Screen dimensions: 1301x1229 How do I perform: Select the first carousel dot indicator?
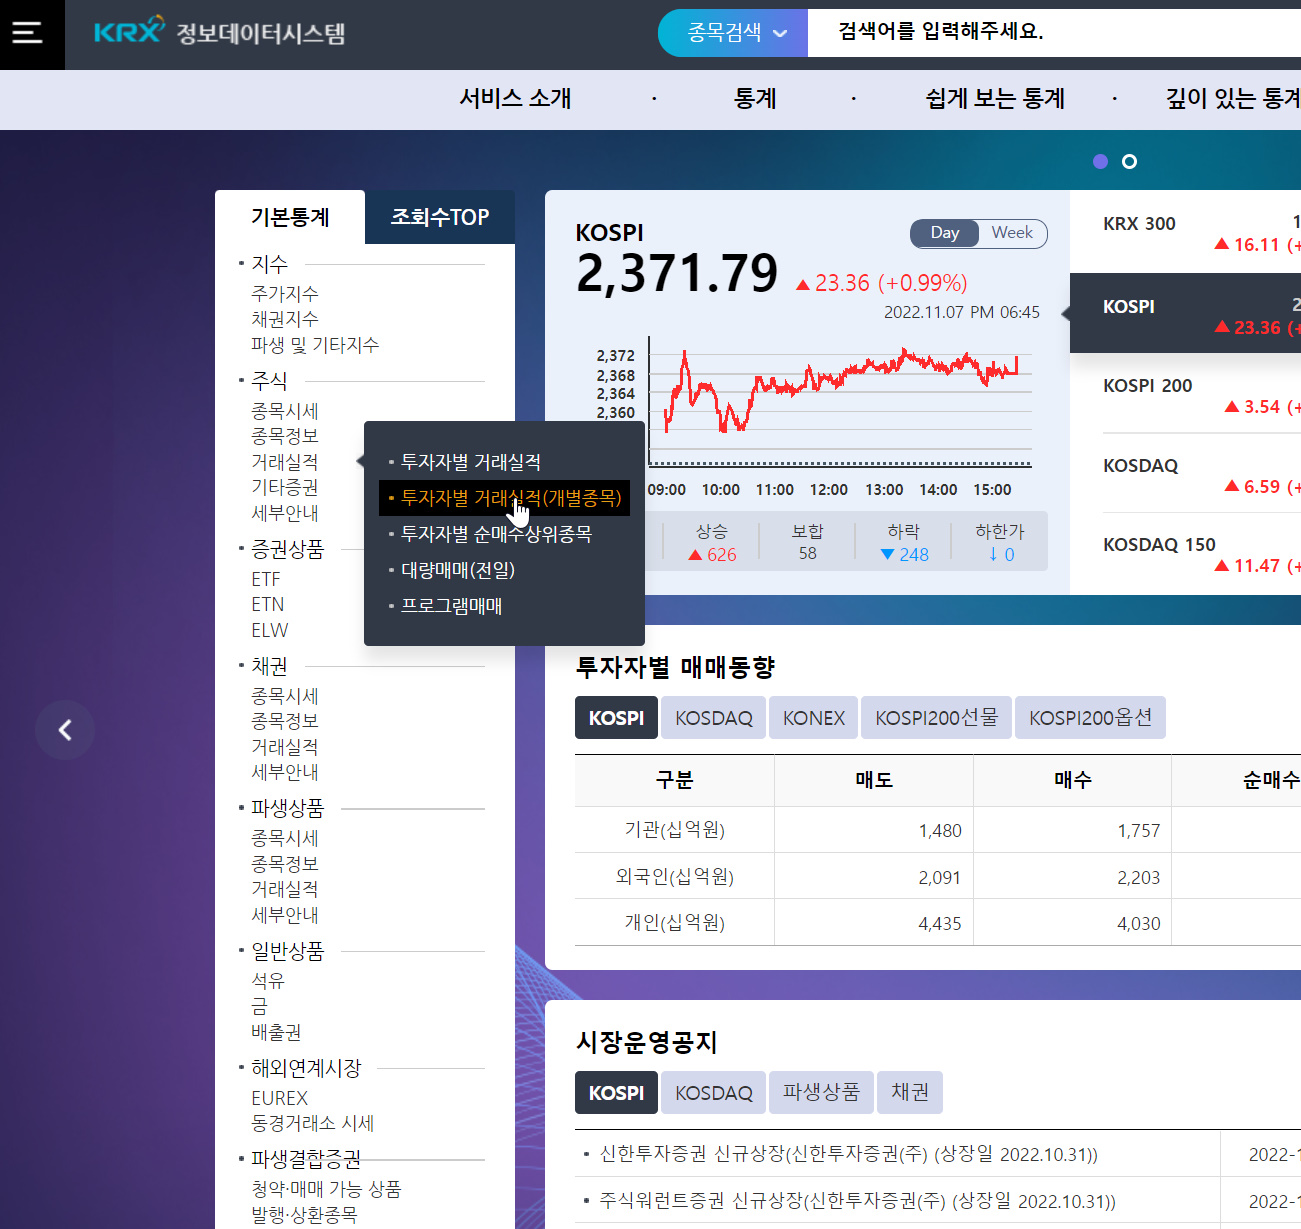coord(1100,161)
